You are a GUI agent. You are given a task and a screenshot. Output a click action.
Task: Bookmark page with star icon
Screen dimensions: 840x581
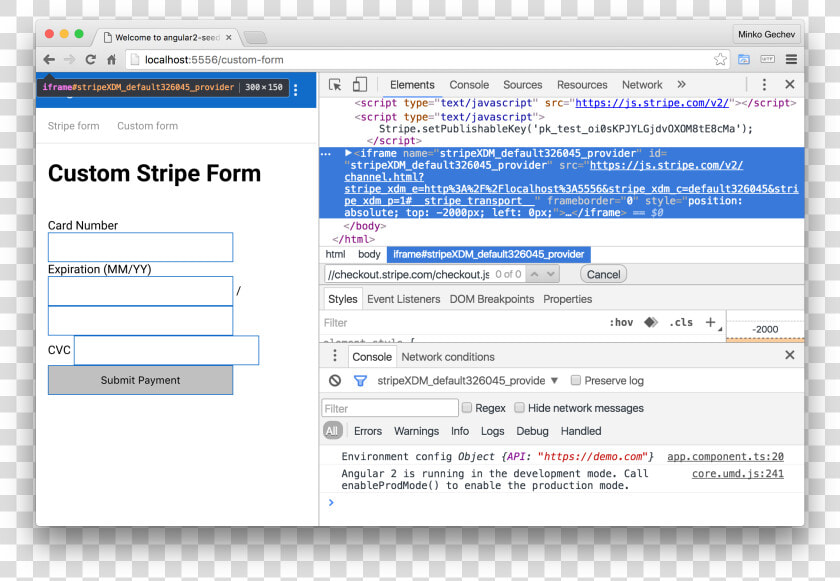(720, 59)
